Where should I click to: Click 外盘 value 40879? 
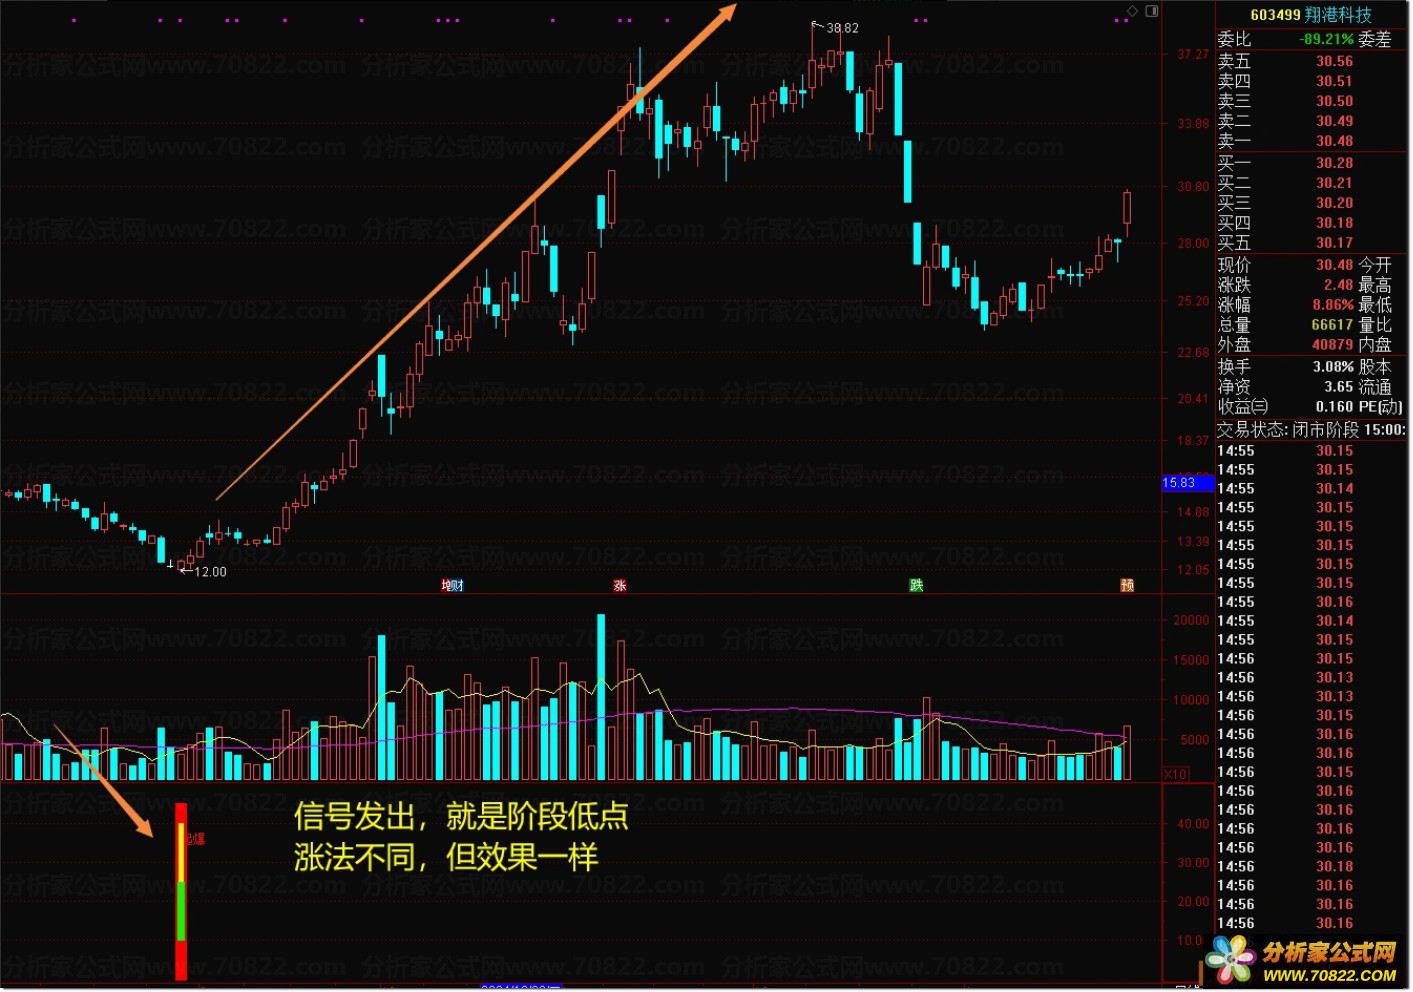tap(1332, 345)
